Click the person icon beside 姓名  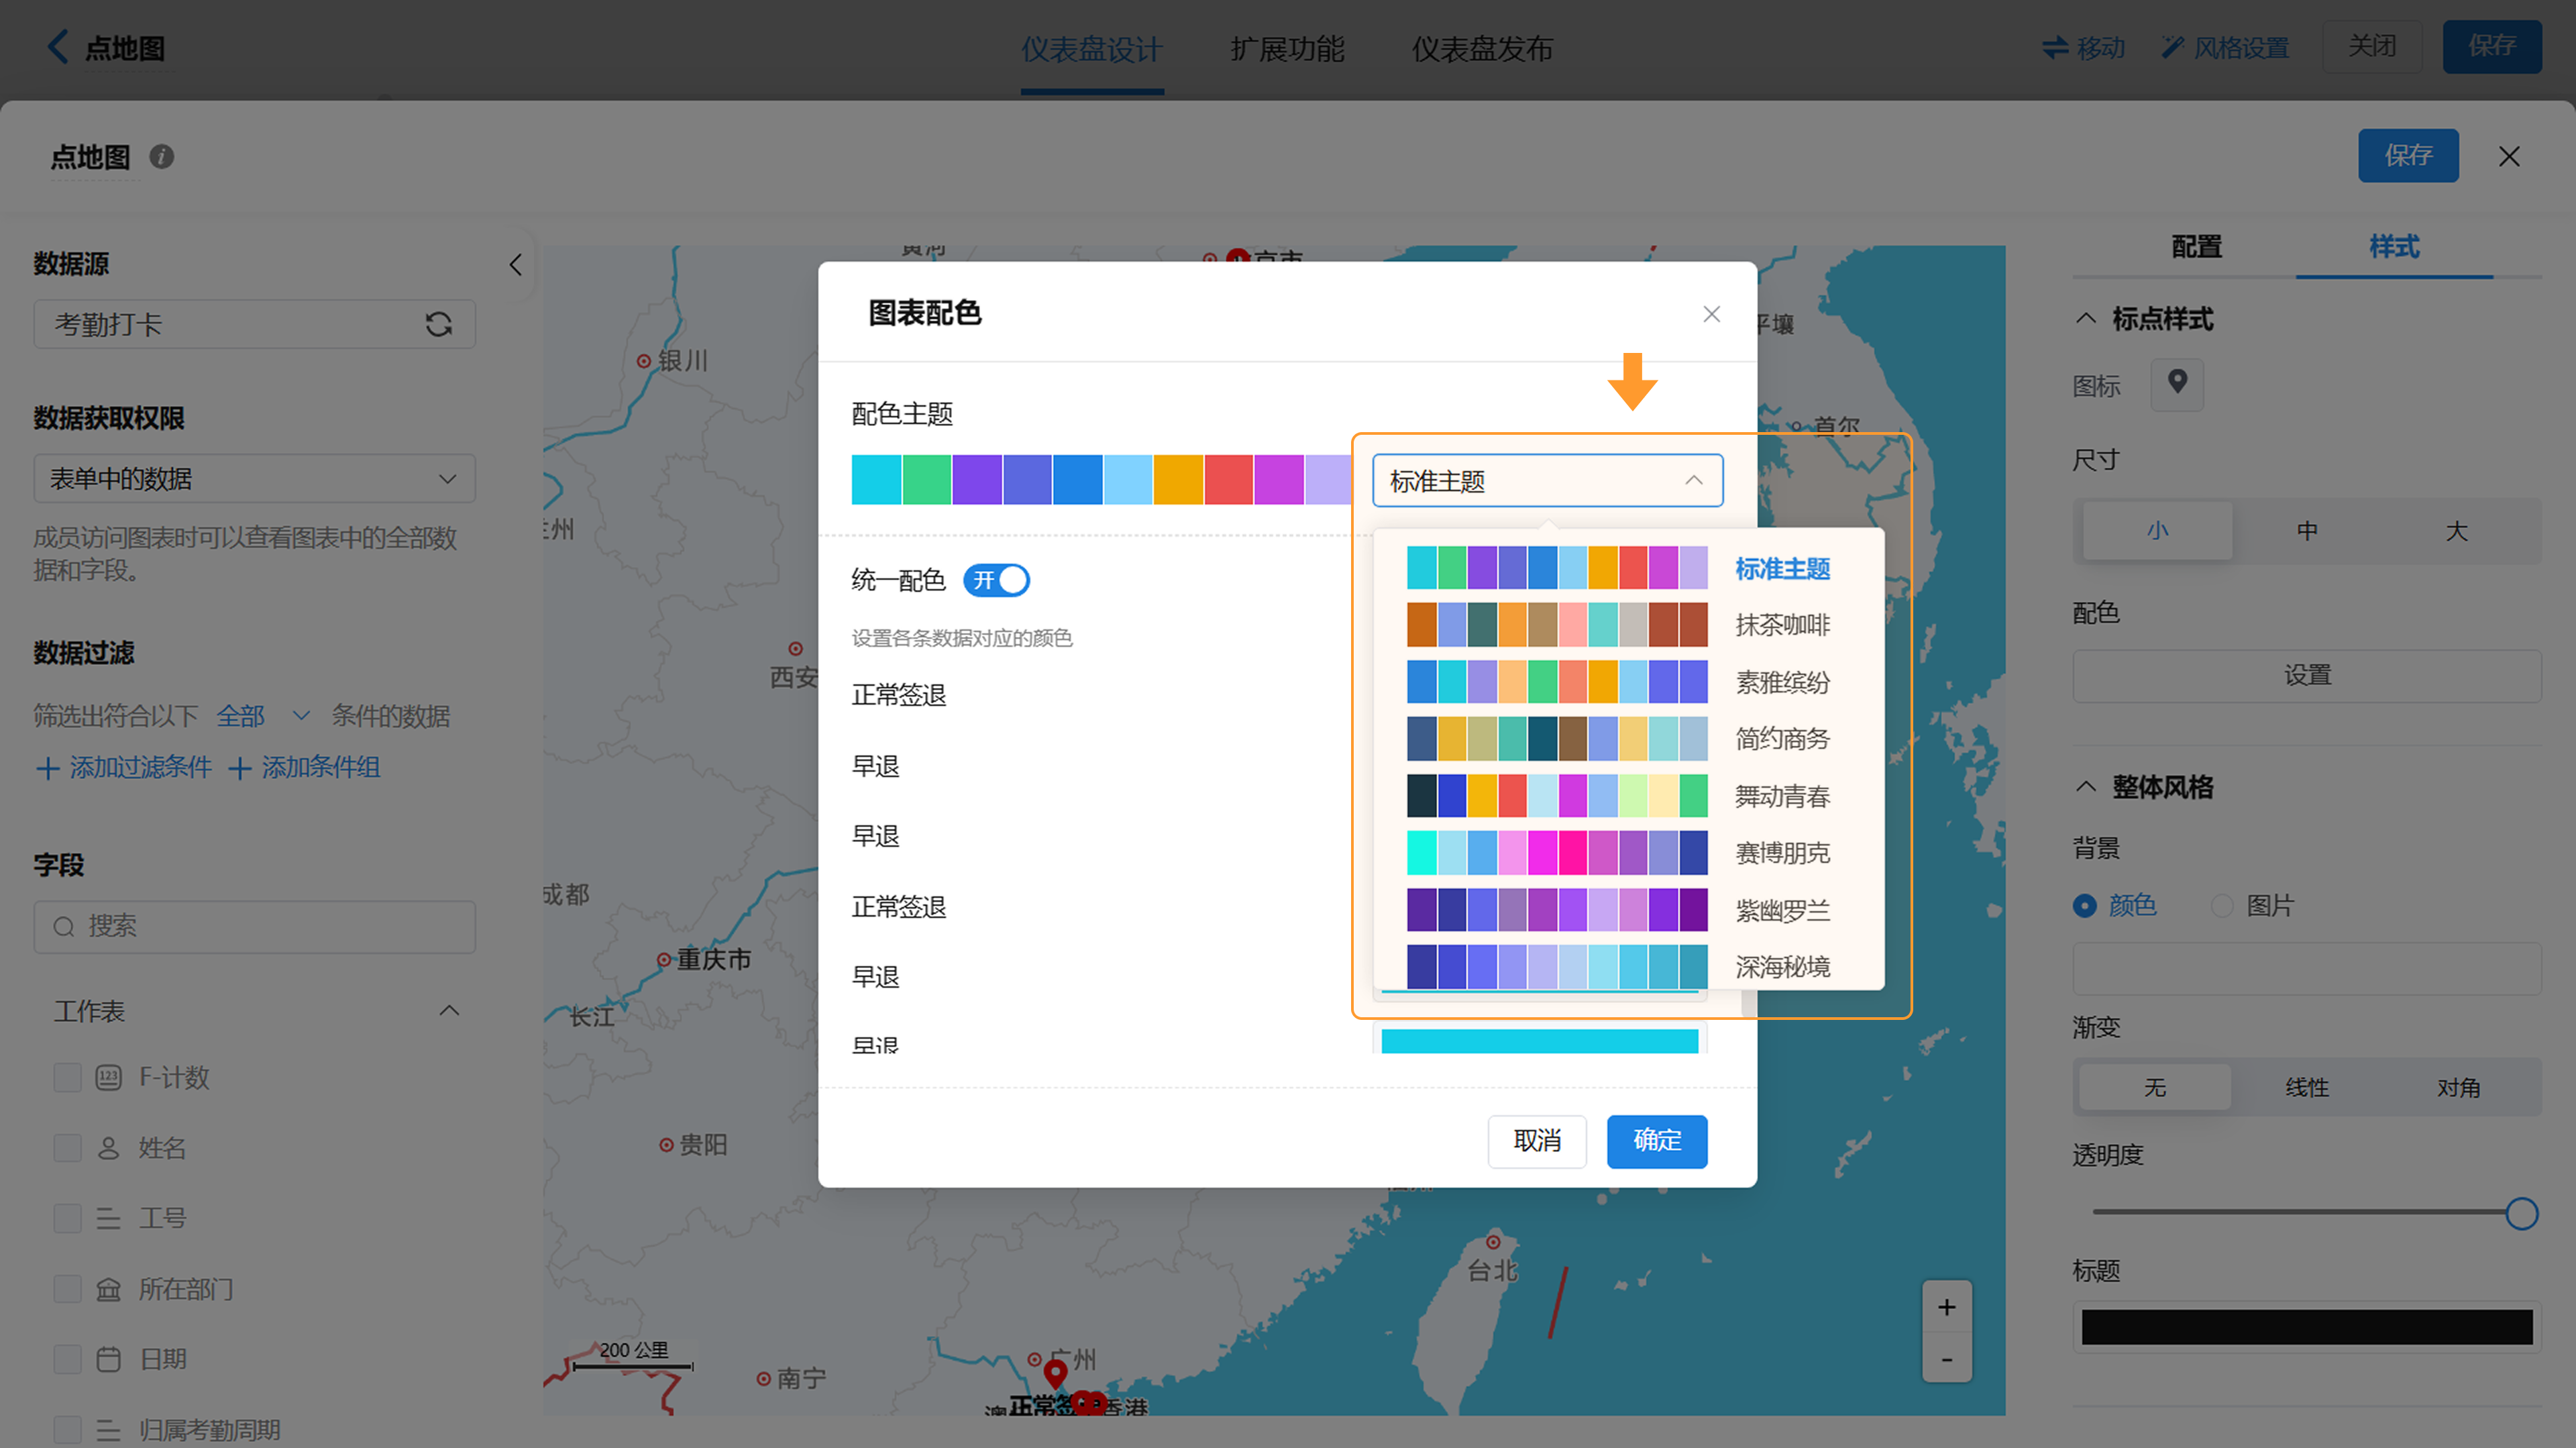[108, 1148]
